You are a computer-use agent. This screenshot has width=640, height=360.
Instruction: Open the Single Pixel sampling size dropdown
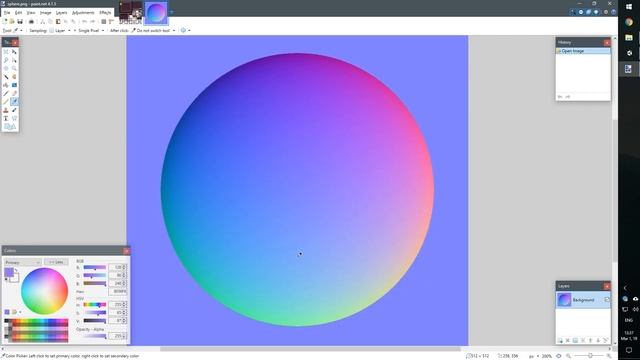91,31
